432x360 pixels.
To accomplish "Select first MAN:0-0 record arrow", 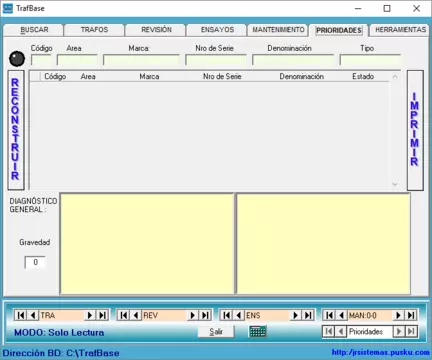I will coord(329,315).
